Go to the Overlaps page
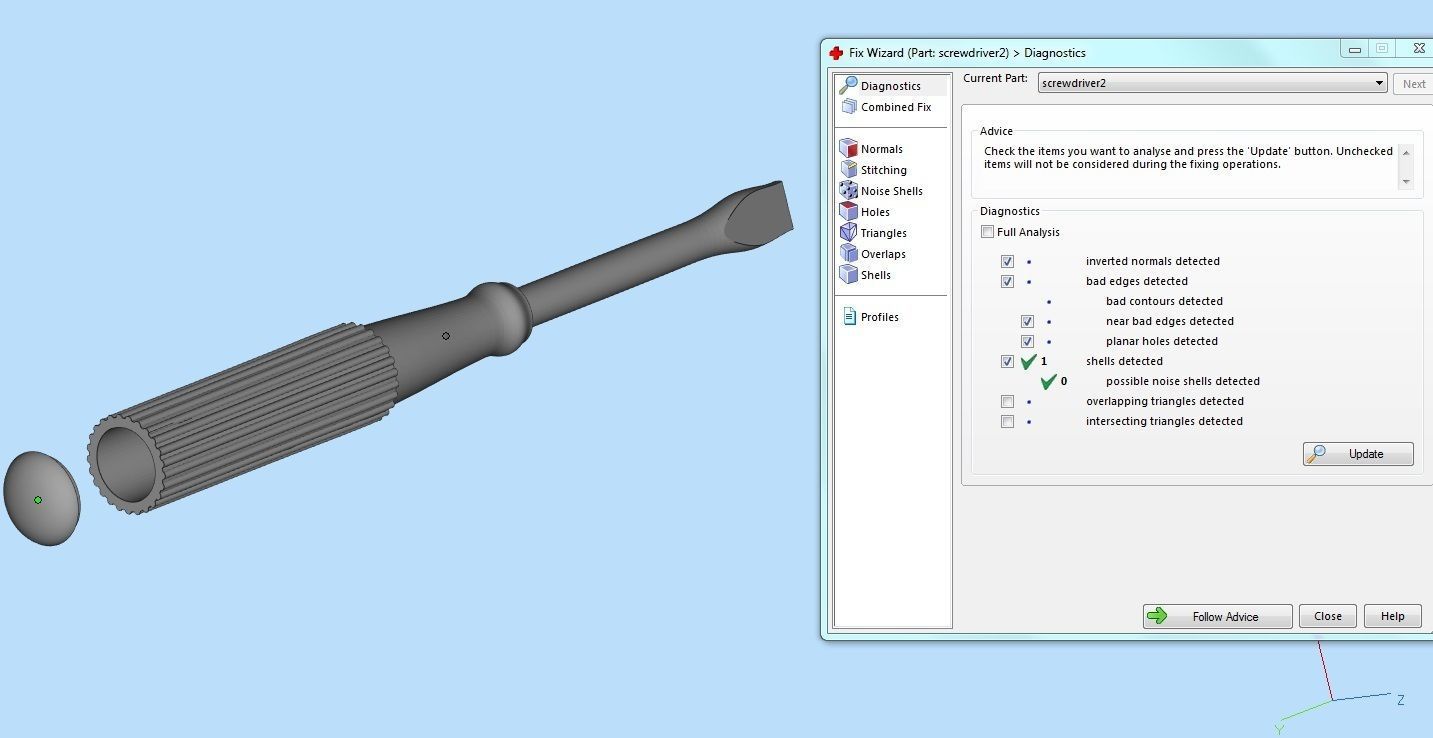The height and width of the screenshot is (738, 1433). (883, 254)
